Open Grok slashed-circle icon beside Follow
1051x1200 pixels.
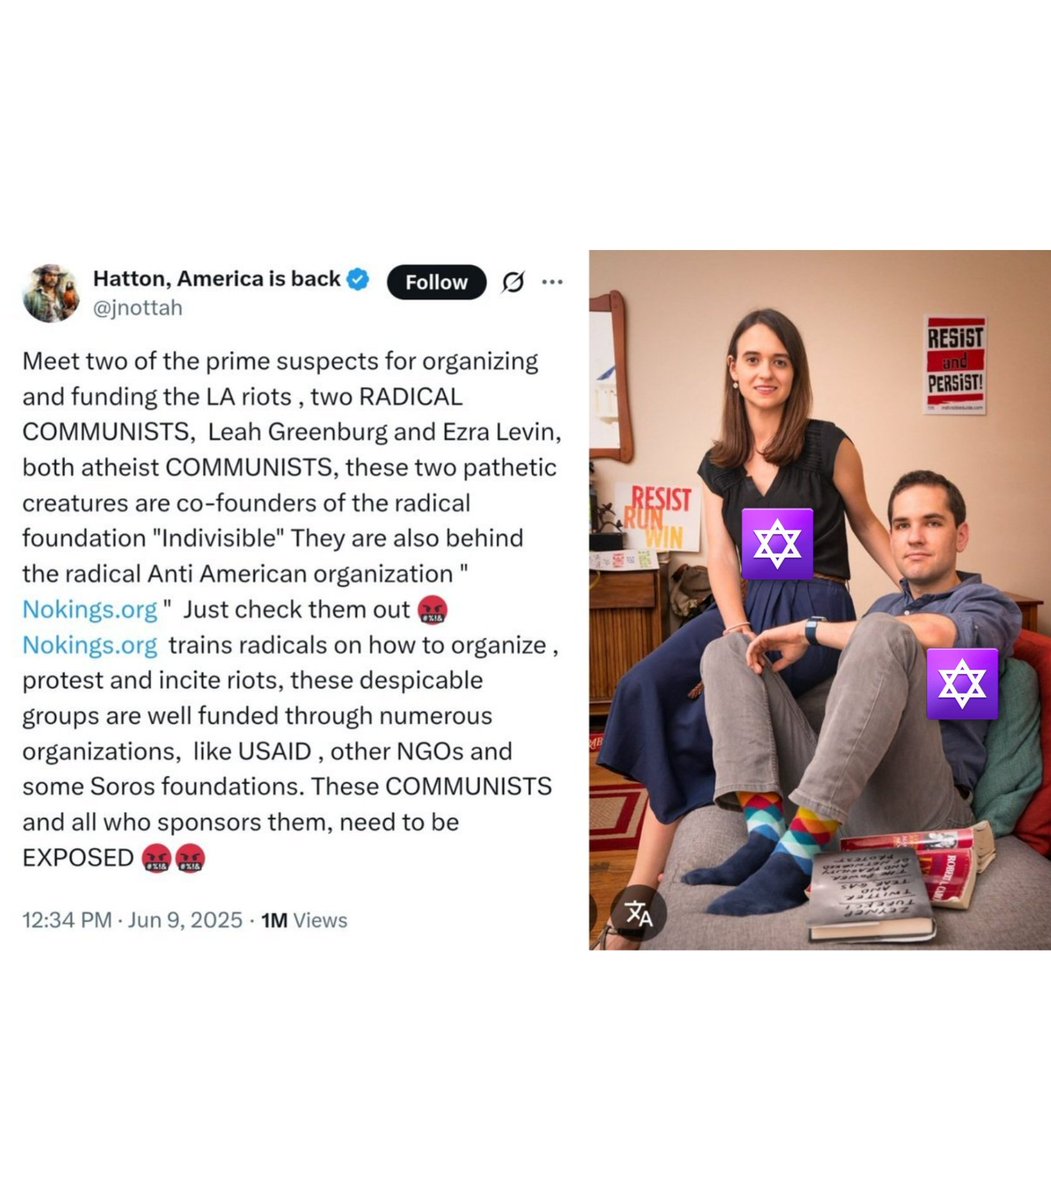511,283
